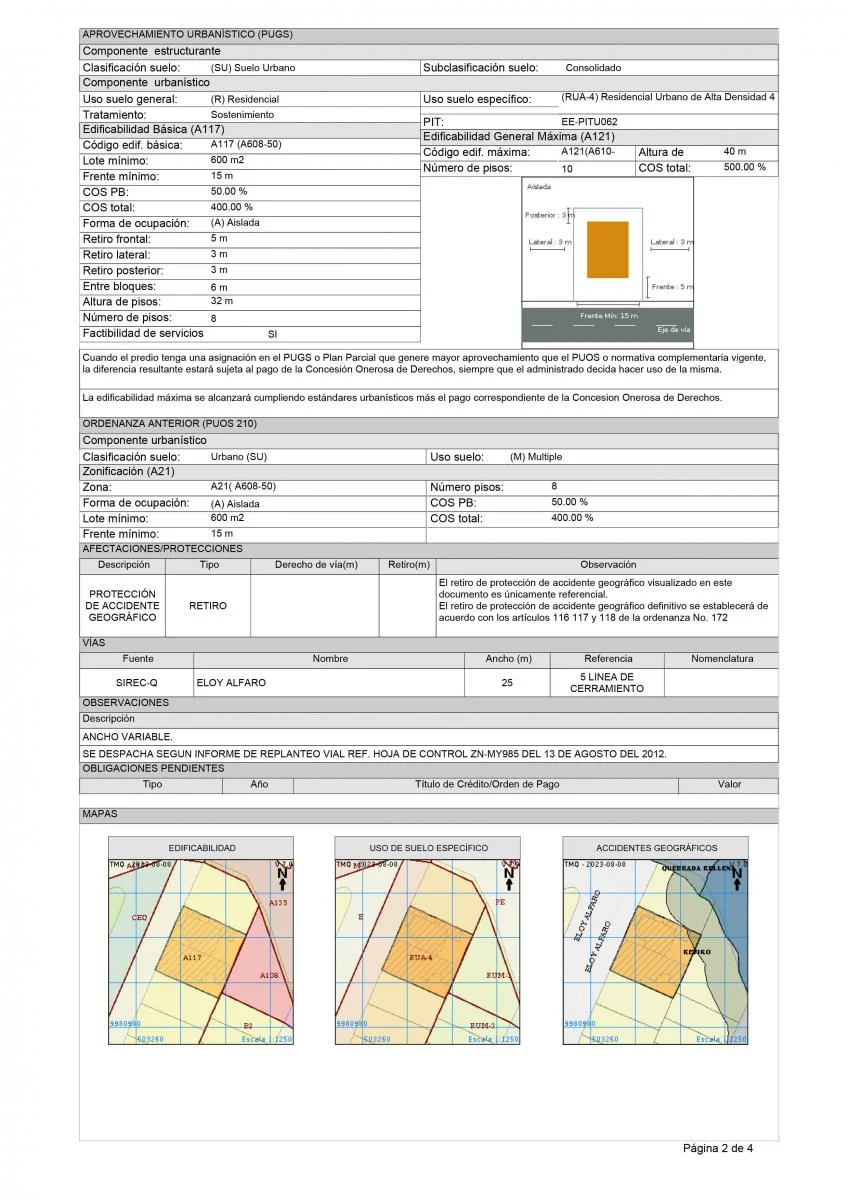
Task: Click the 'Consolidado' subclassification value
Action: [593, 68]
